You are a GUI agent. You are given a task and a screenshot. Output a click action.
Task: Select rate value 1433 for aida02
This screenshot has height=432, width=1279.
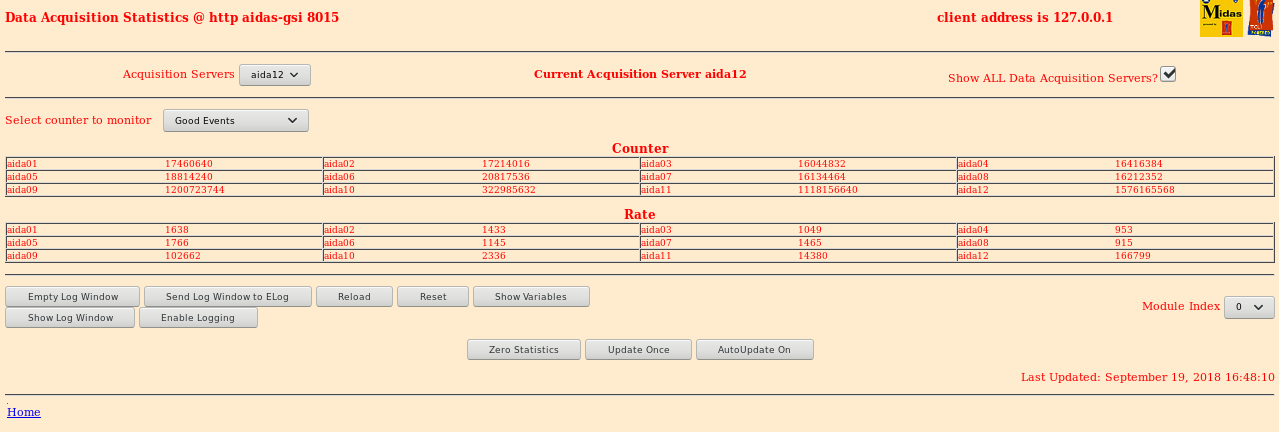[494, 230]
